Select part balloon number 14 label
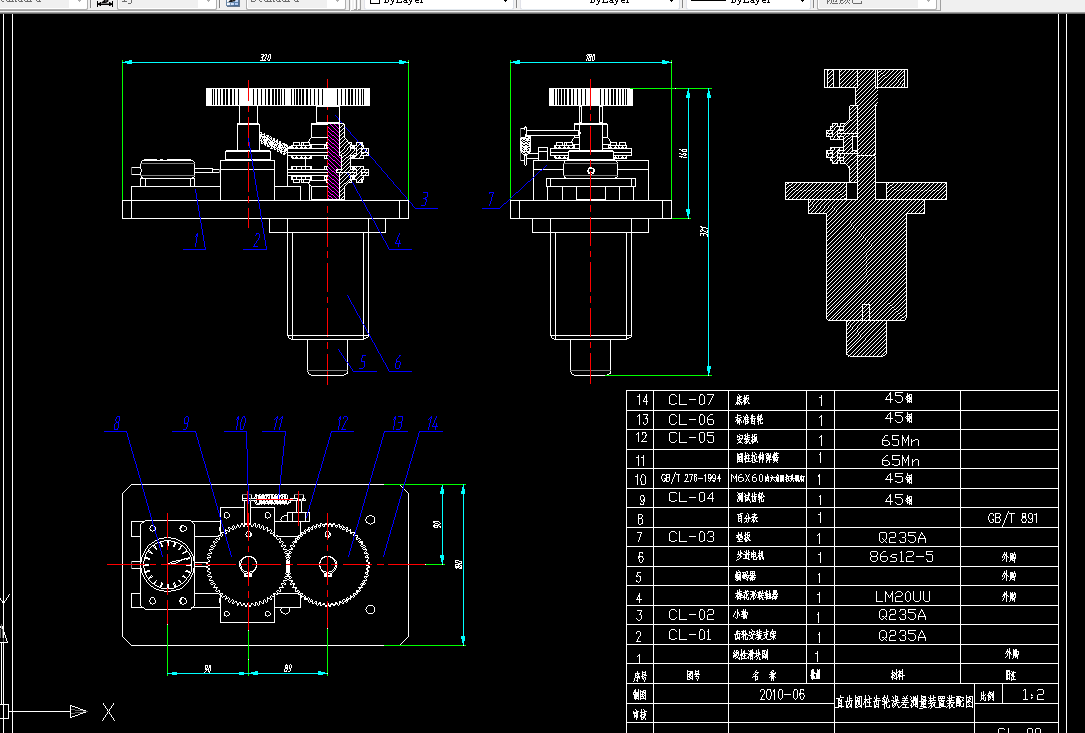The height and width of the screenshot is (733, 1085). [x=432, y=423]
